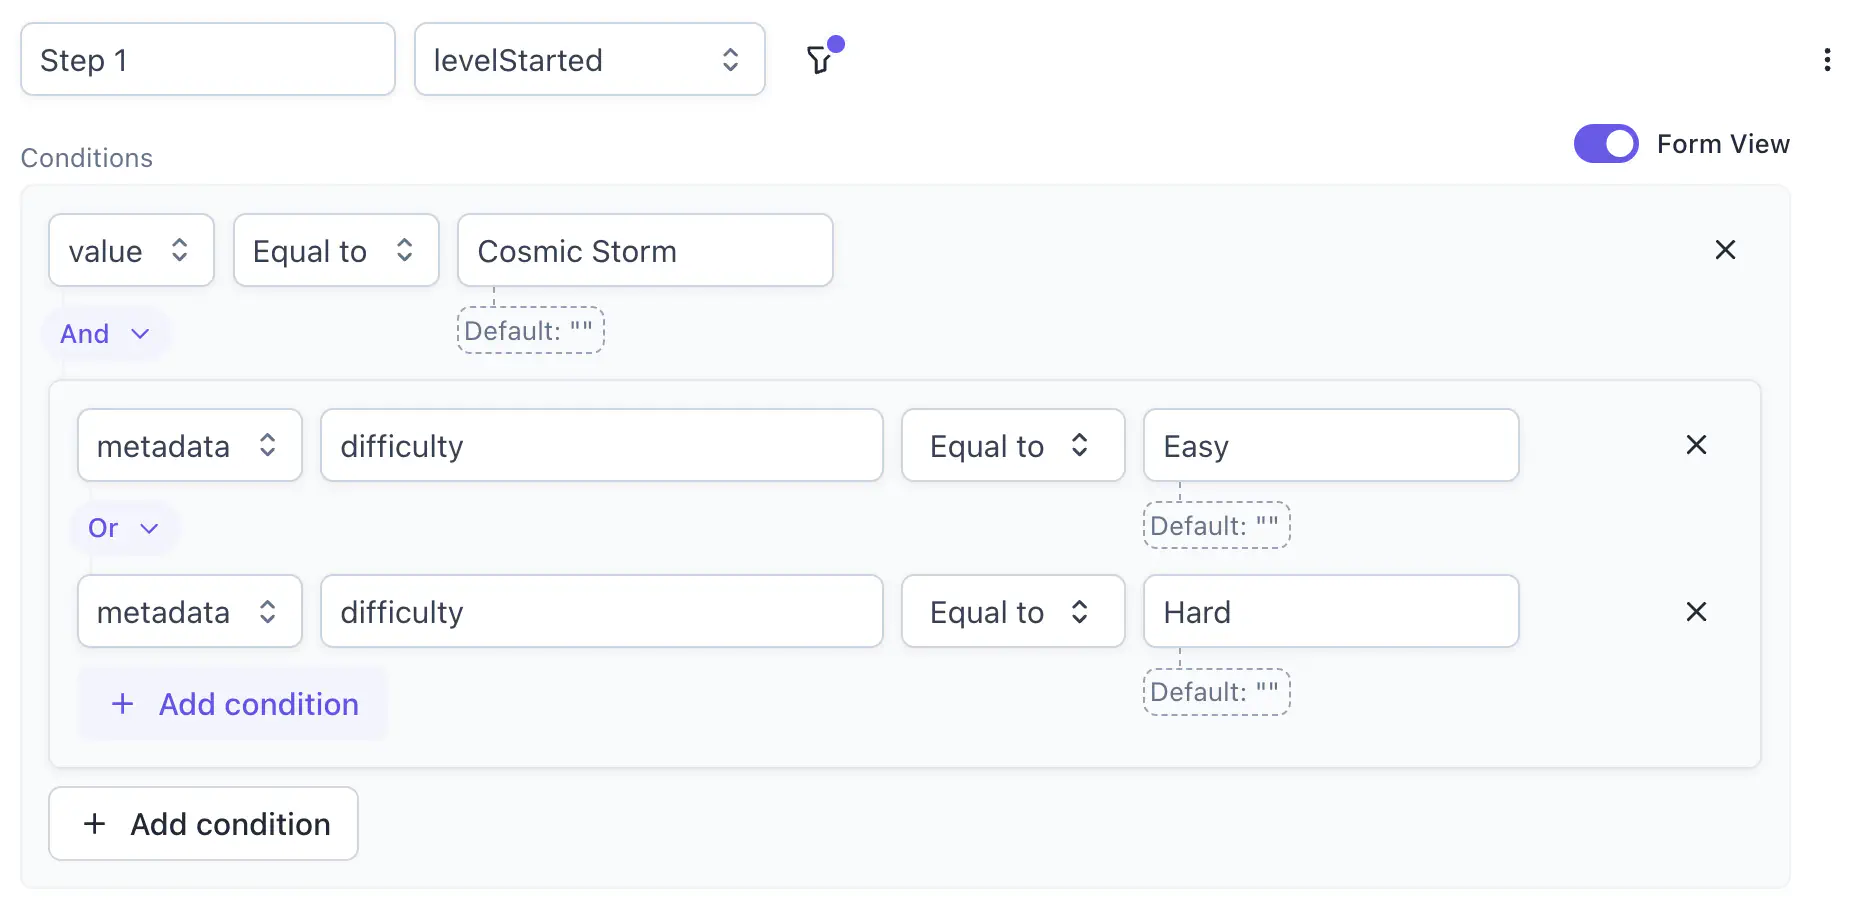1866x920 pixels.
Task: Open the levelStarted event dropdown
Action: coord(589,60)
